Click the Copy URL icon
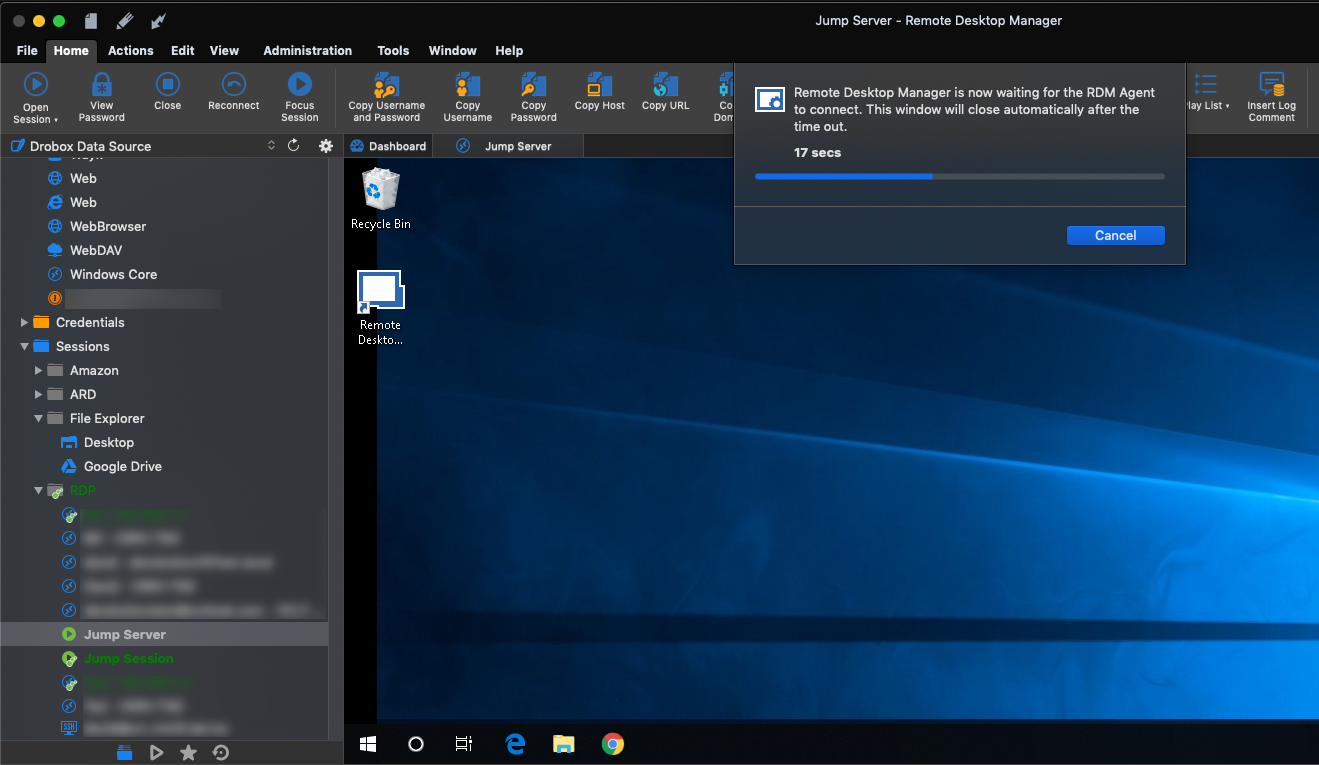Screen dimensions: 1319x765 665,86
